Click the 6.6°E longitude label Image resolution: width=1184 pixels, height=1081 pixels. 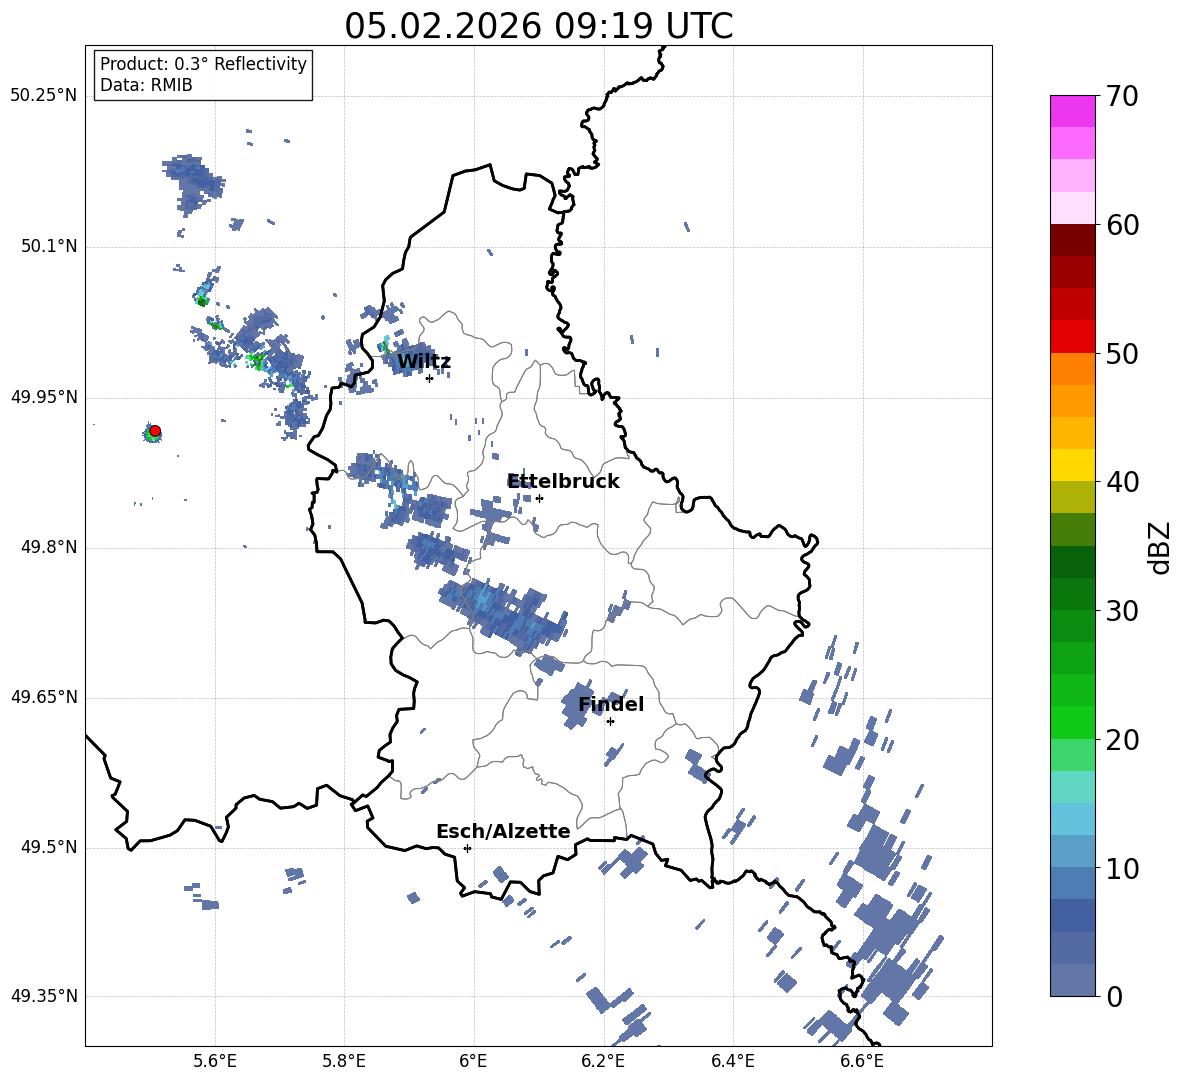coord(862,1061)
